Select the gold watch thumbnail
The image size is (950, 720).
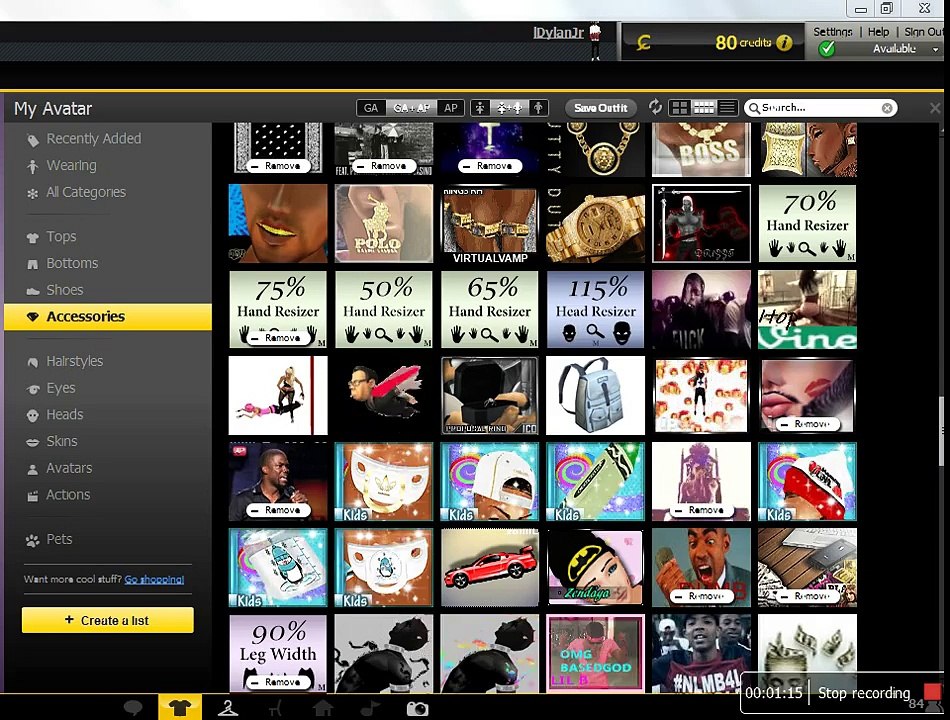click(595, 223)
